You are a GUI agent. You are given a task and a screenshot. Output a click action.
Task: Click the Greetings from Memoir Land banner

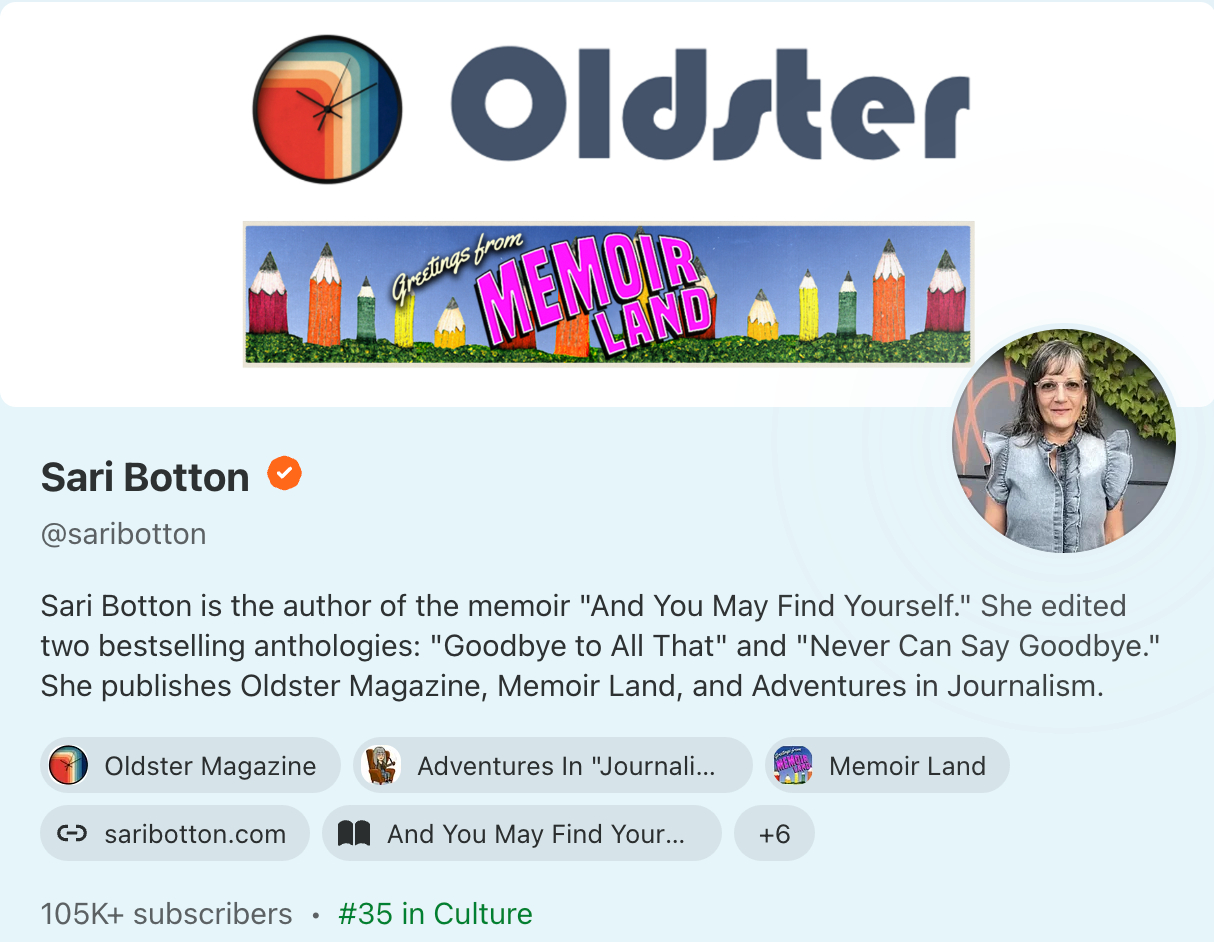[x=608, y=294]
